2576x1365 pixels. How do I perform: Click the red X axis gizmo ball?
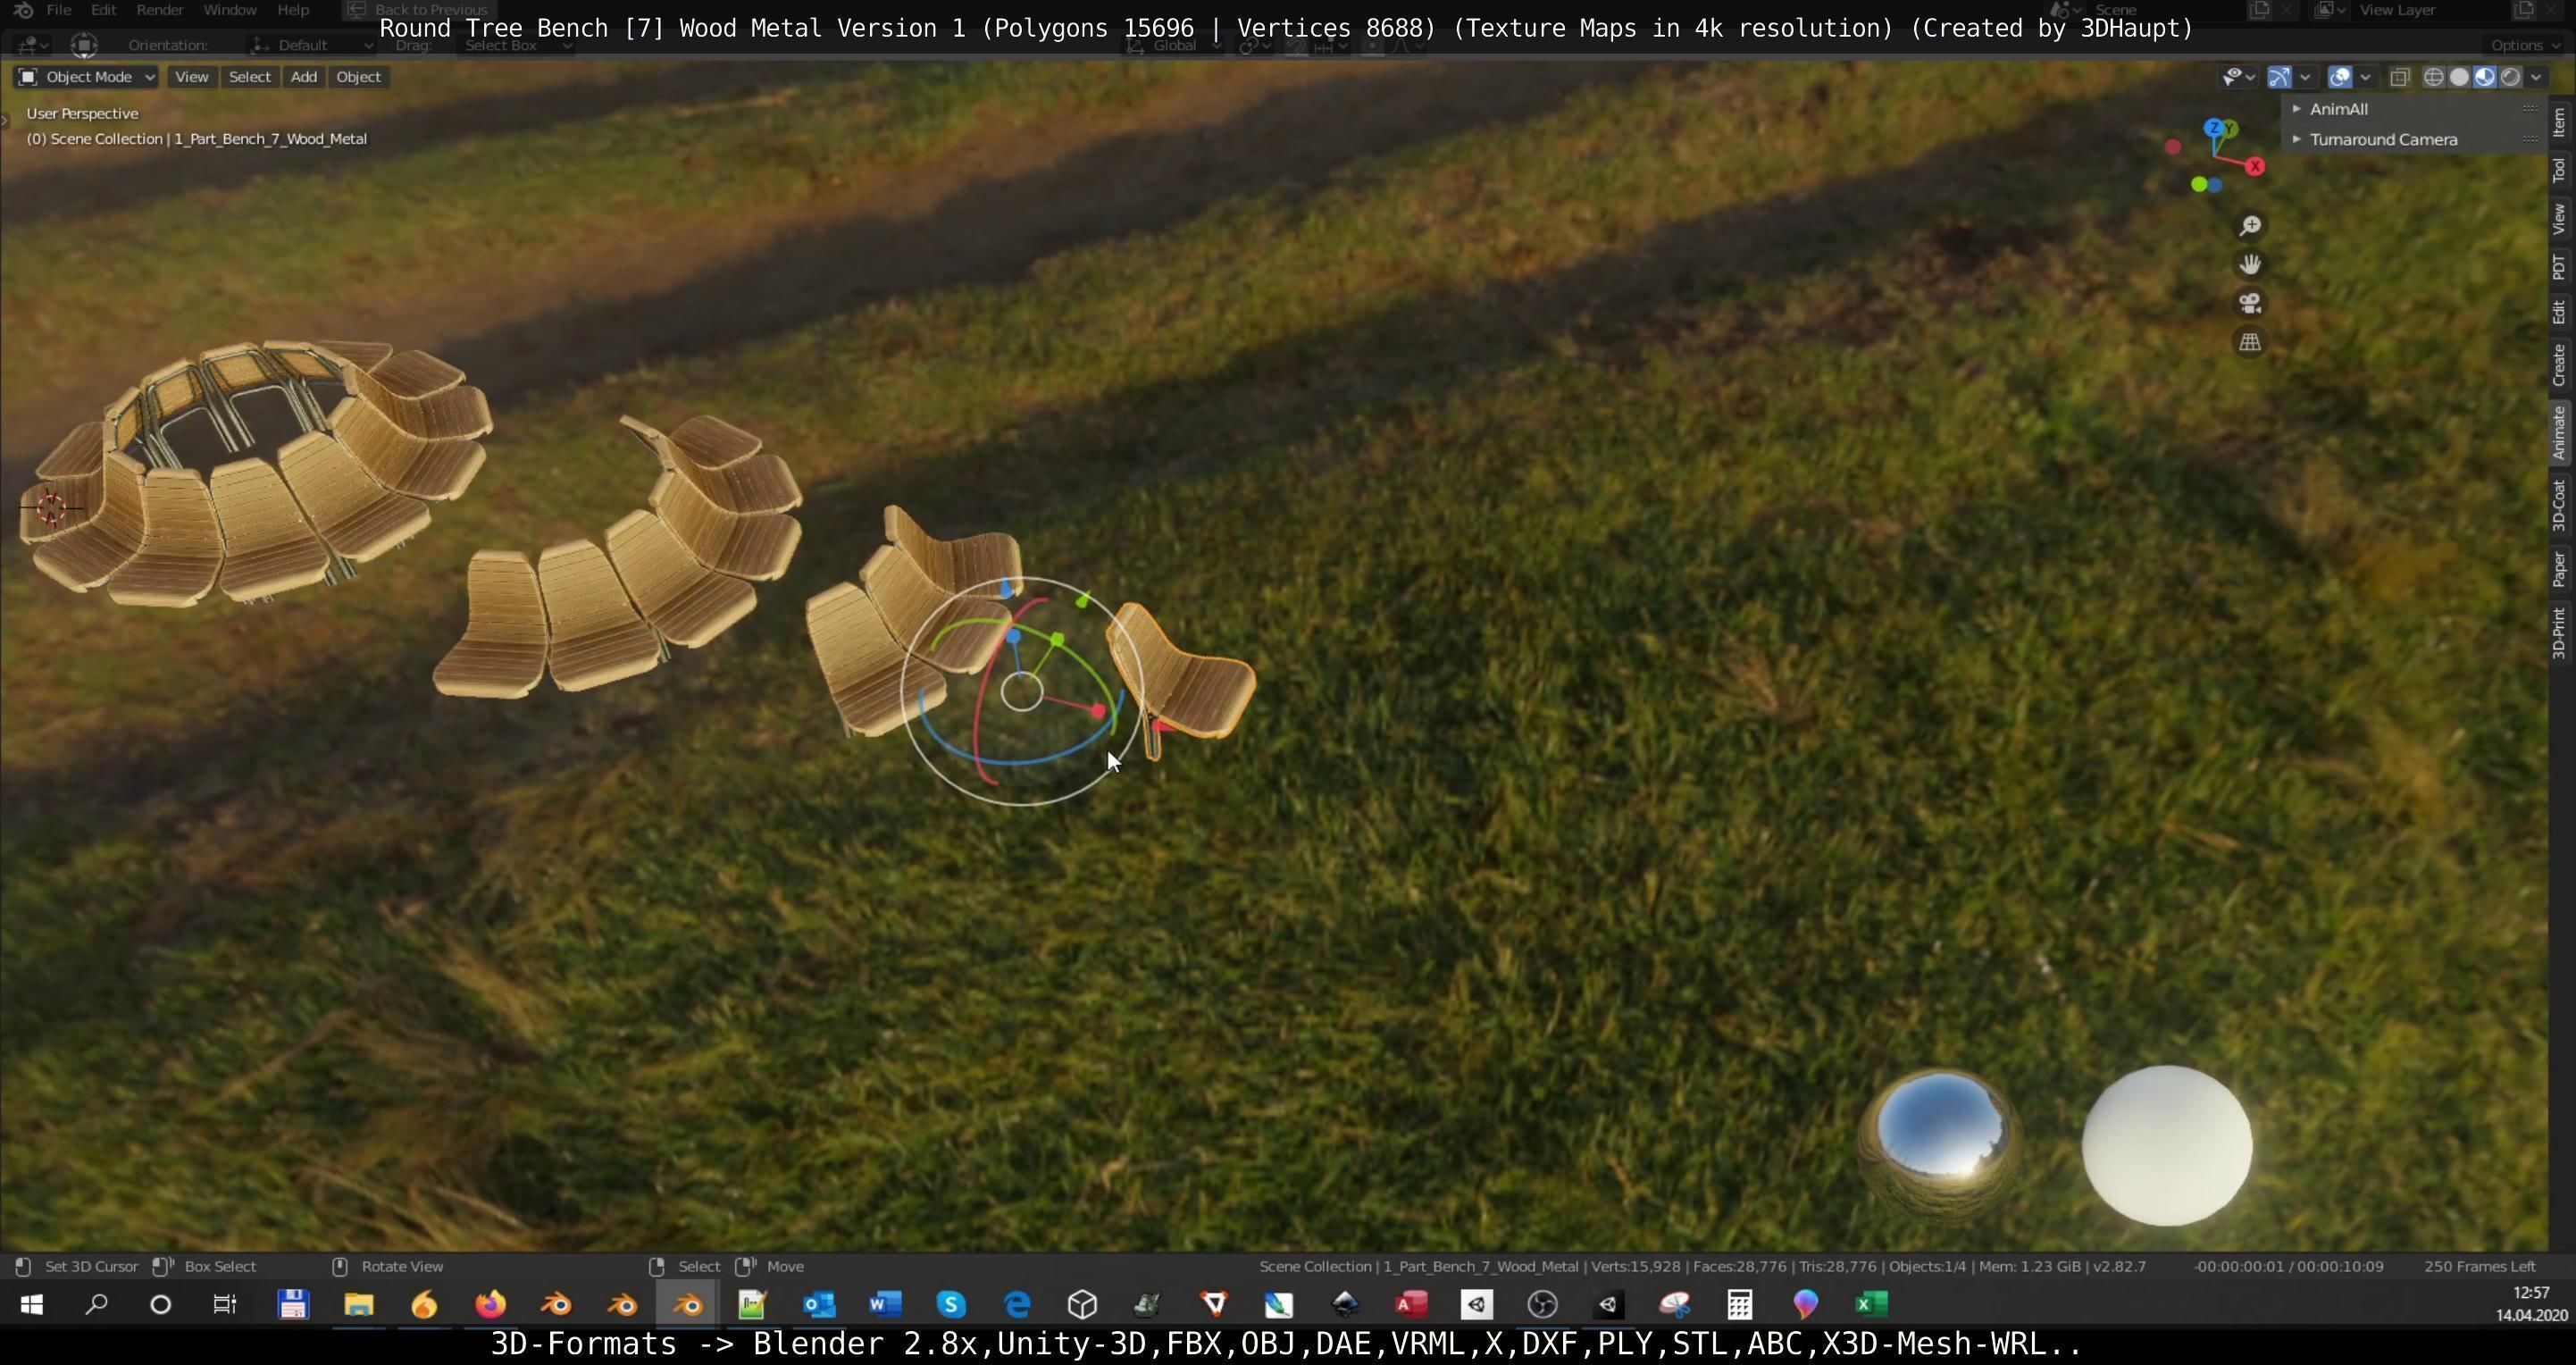2254,167
